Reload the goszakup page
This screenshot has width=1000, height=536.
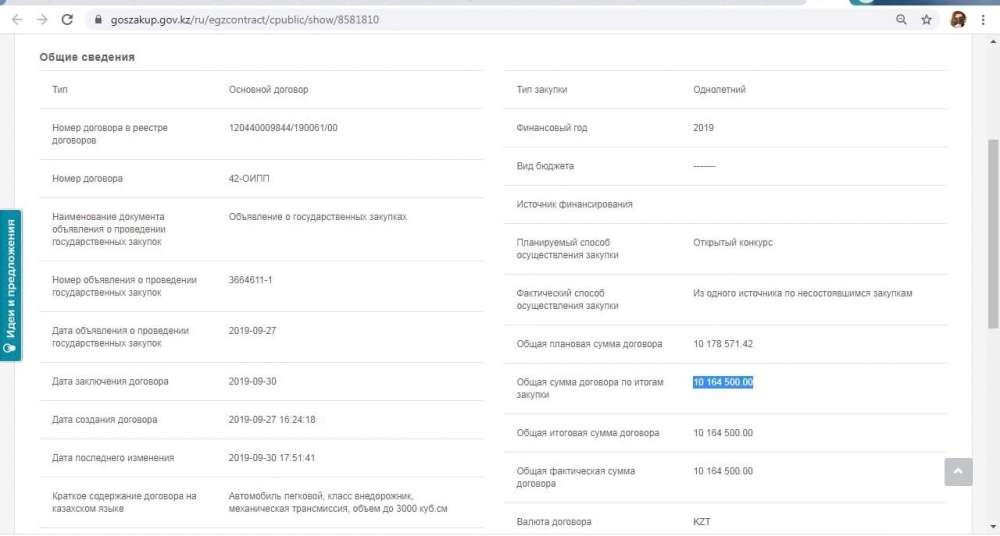tap(67, 19)
